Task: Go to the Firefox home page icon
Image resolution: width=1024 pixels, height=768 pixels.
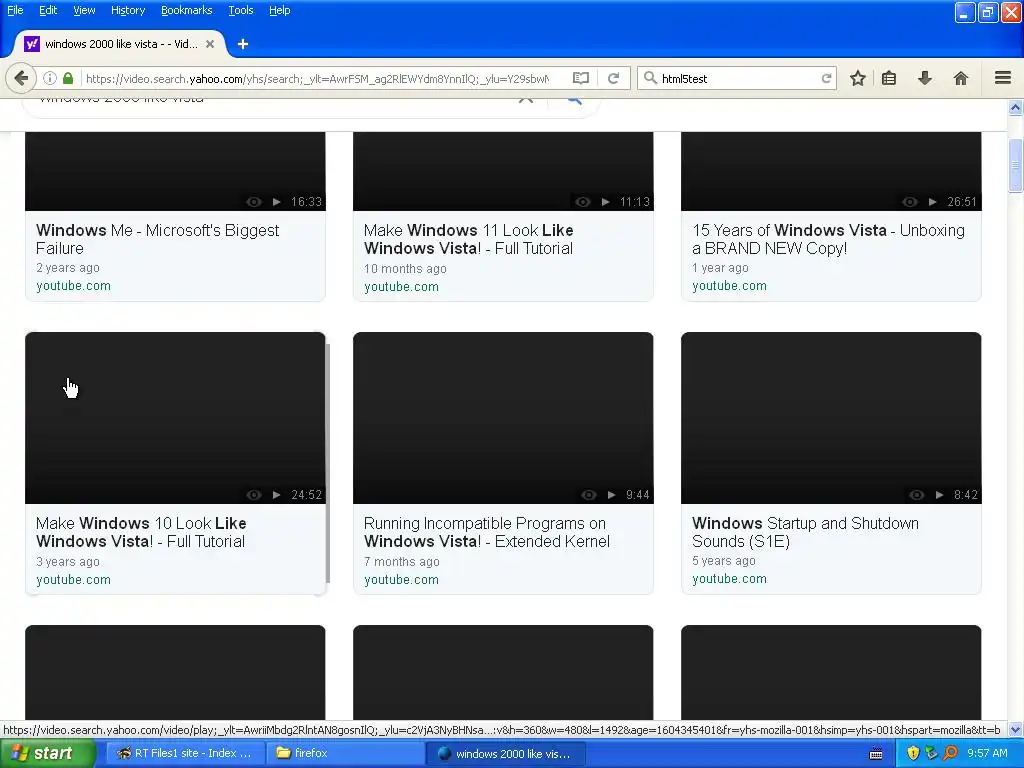Action: [x=961, y=78]
